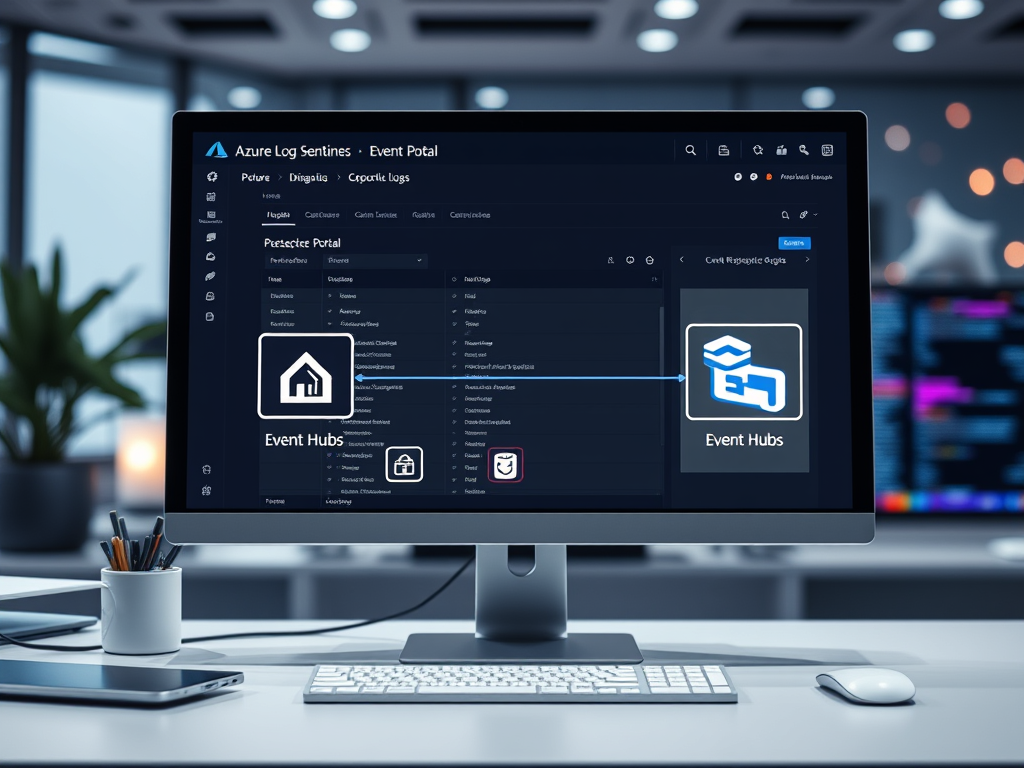
Task: Click the middle round icon above the table
Action: 630,260
